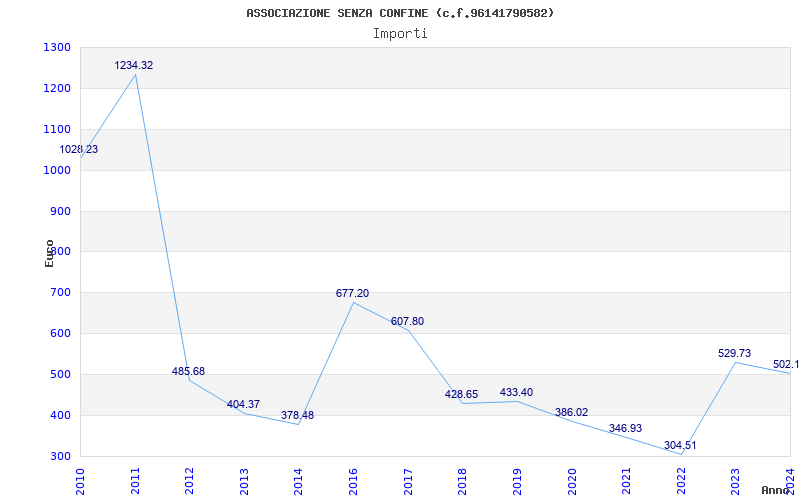This screenshot has height=500, width=800.
Task: Select data label 433.40
Action: click(x=516, y=392)
